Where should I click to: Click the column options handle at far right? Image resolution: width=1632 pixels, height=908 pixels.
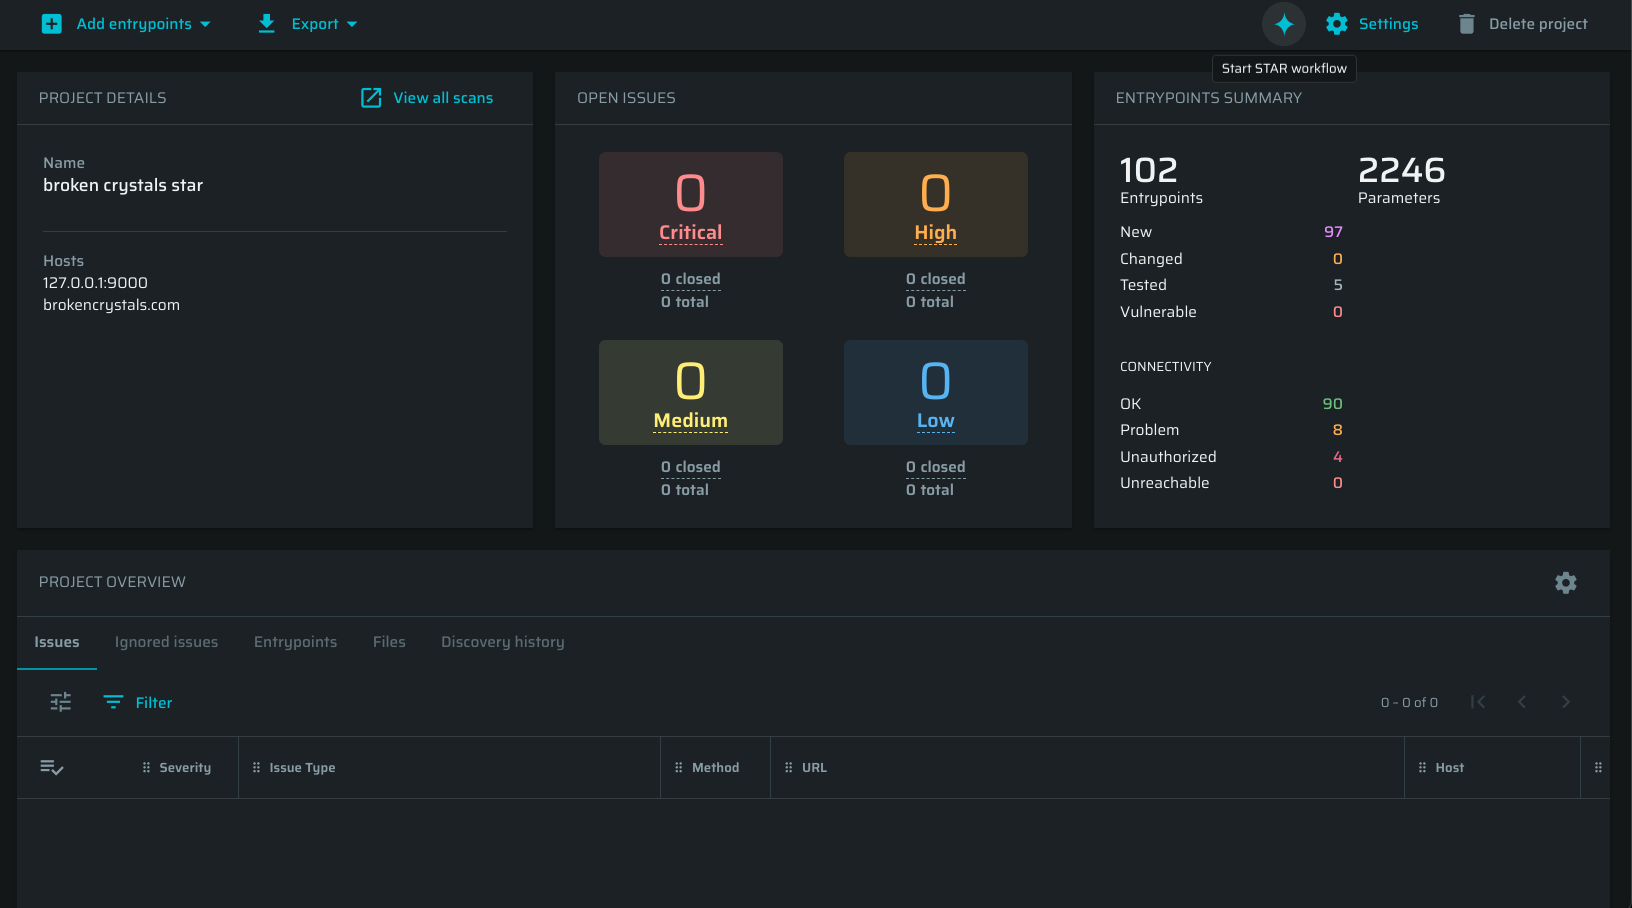(1597, 768)
